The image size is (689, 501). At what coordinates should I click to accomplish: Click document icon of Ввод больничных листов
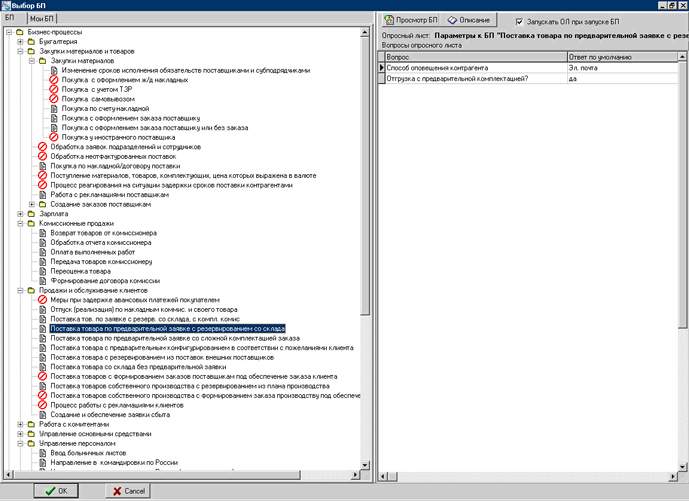(43, 453)
